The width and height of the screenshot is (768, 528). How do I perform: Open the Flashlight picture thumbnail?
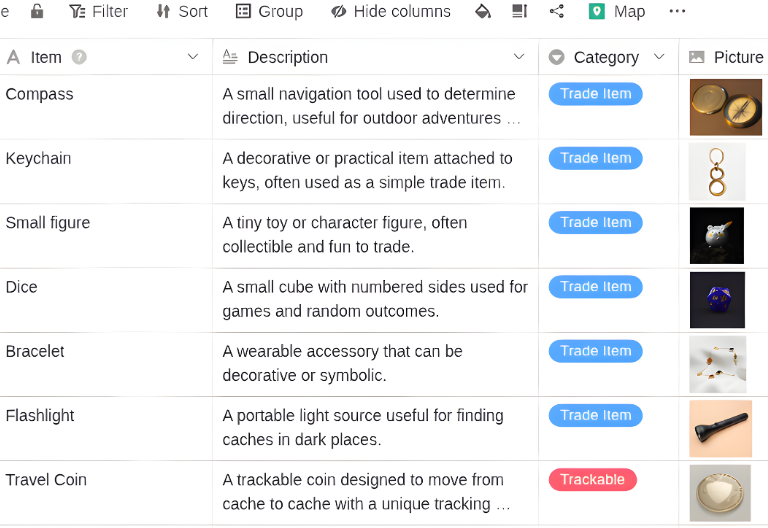click(720, 429)
